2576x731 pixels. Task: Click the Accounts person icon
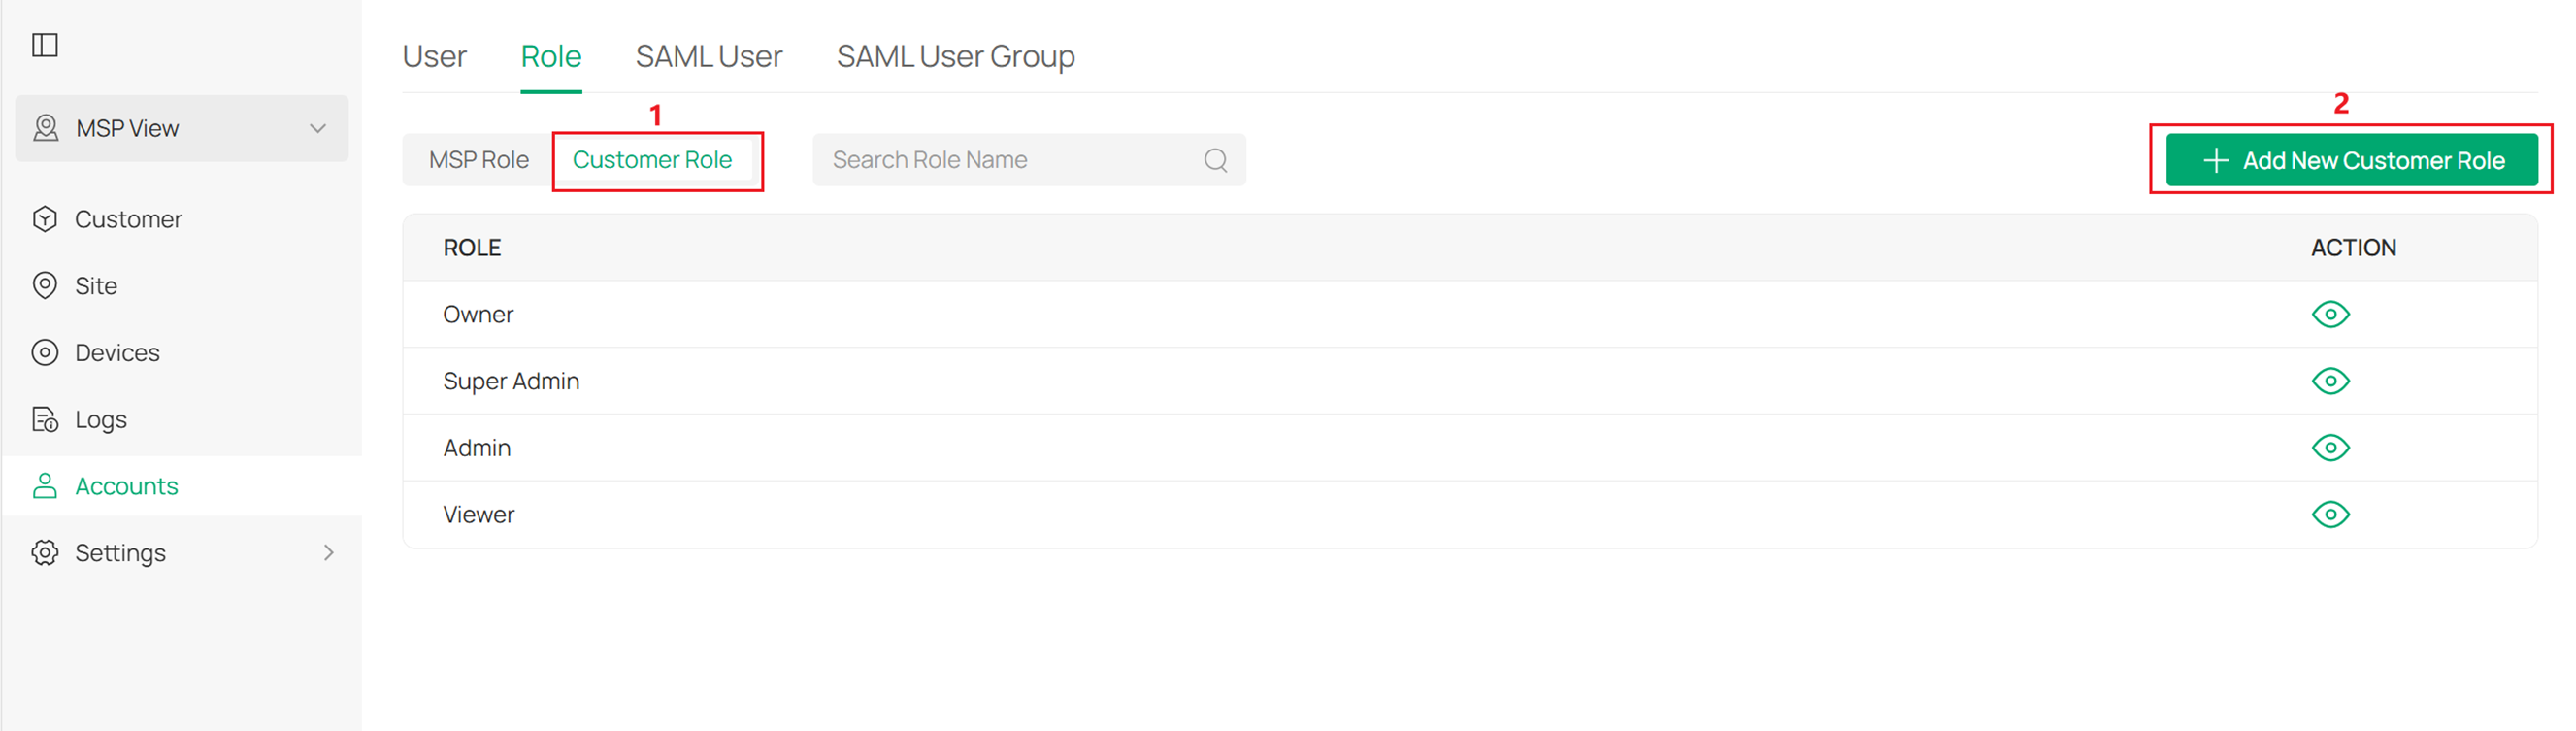(x=45, y=486)
